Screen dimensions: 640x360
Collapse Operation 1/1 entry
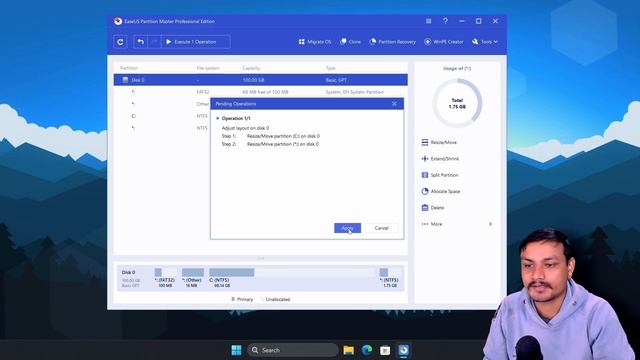(218, 118)
